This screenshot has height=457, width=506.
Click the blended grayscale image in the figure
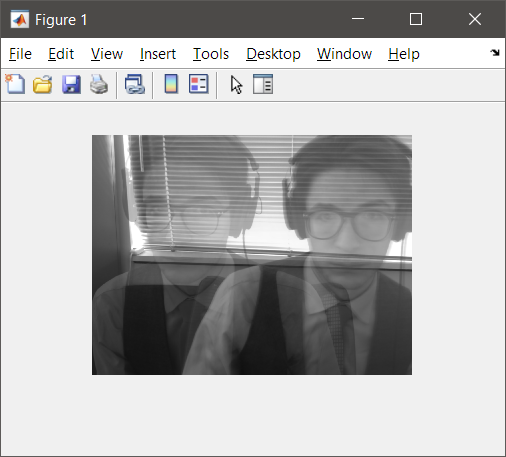click(x=252, y=255)
